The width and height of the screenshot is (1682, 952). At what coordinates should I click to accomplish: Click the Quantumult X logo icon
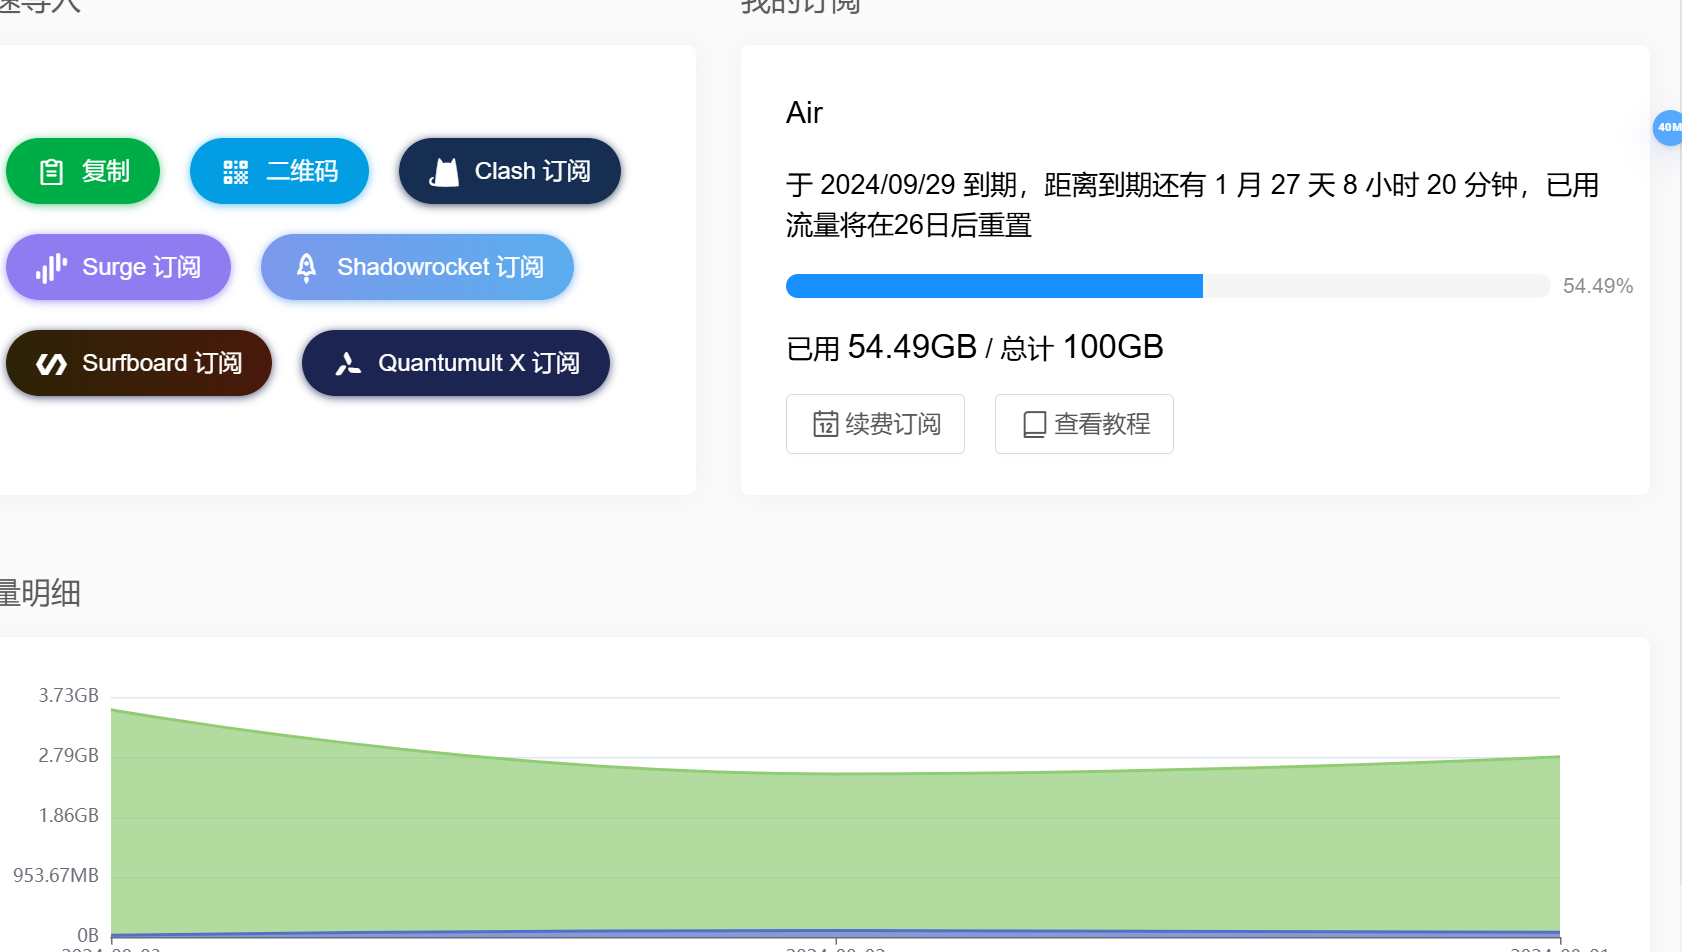point(347,363)
